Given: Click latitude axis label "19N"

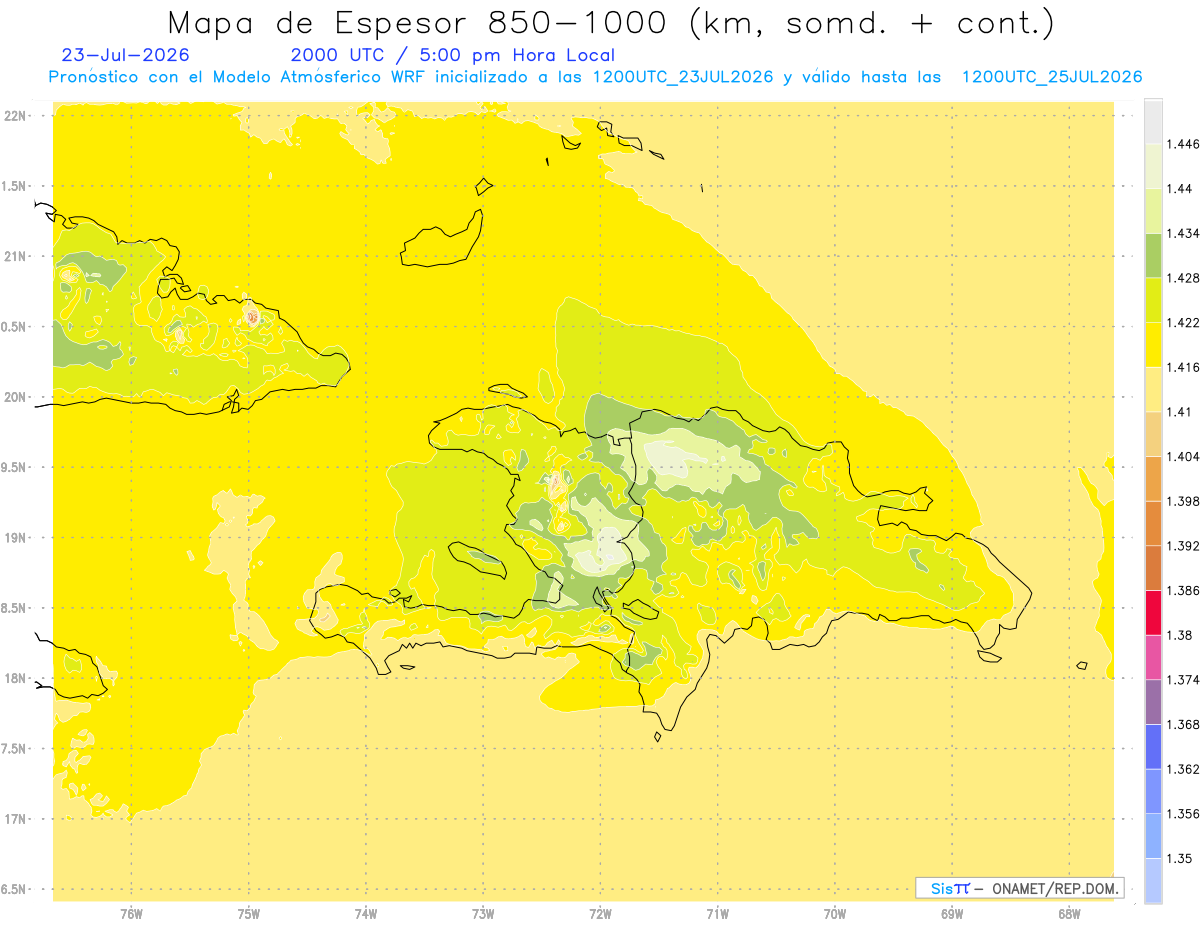Looking at the screenshot, I should point(16,538).
